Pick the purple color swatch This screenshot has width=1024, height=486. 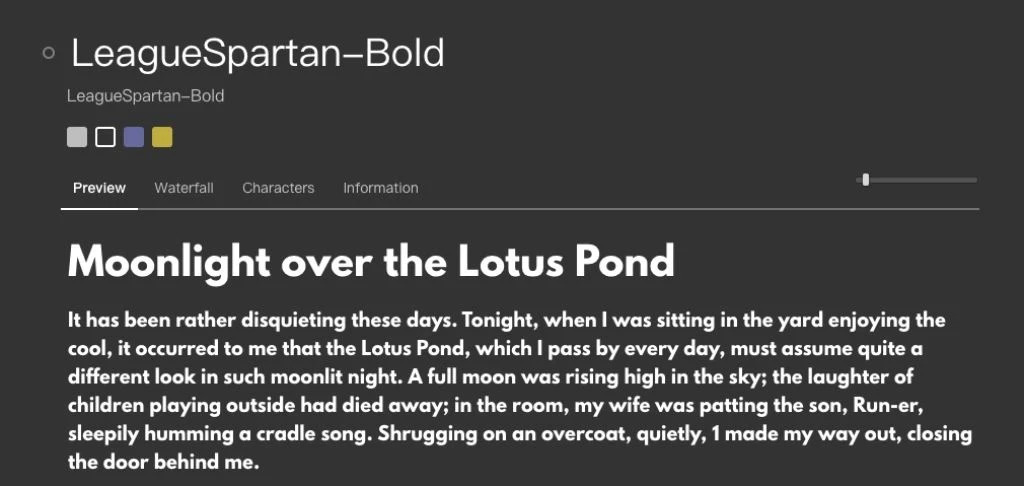tap(134, 137)
